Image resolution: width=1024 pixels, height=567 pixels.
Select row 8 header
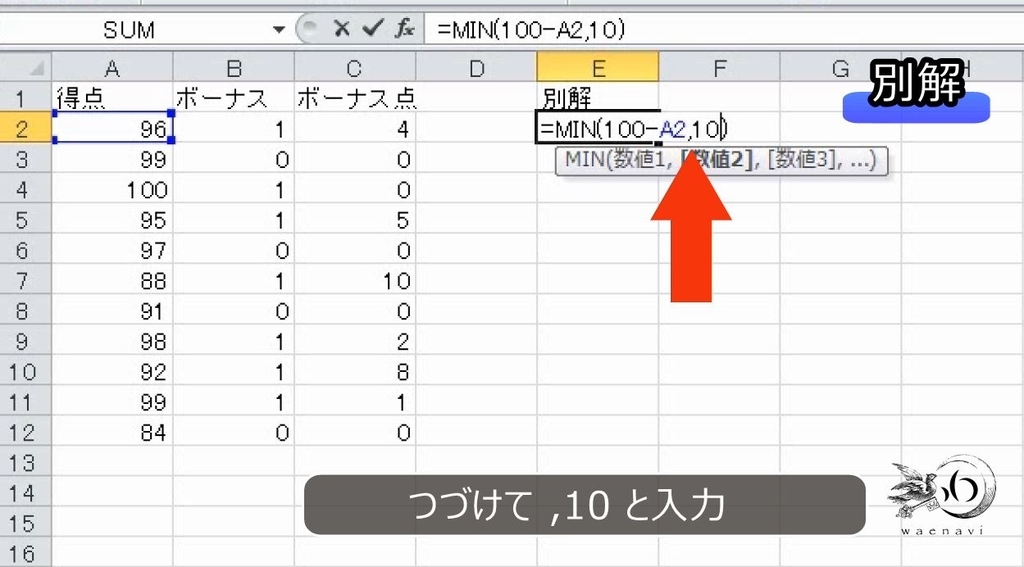[x=26, y=311]
